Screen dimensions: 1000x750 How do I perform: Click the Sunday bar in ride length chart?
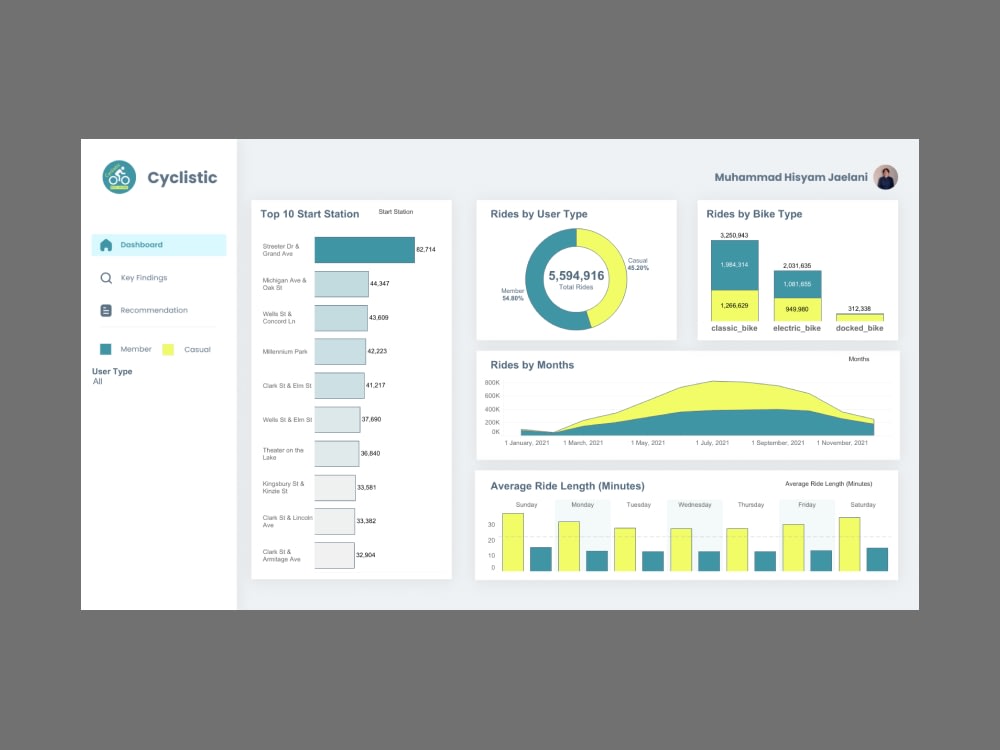pyautogui.click(x=513, y=540)
